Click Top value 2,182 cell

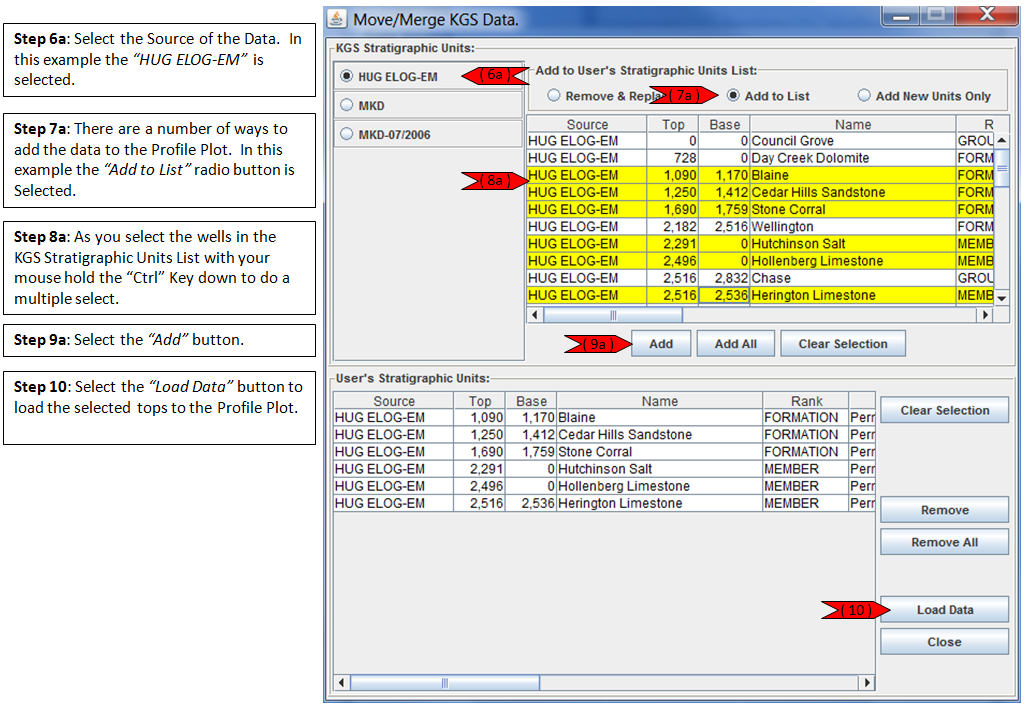click(673, 226)
